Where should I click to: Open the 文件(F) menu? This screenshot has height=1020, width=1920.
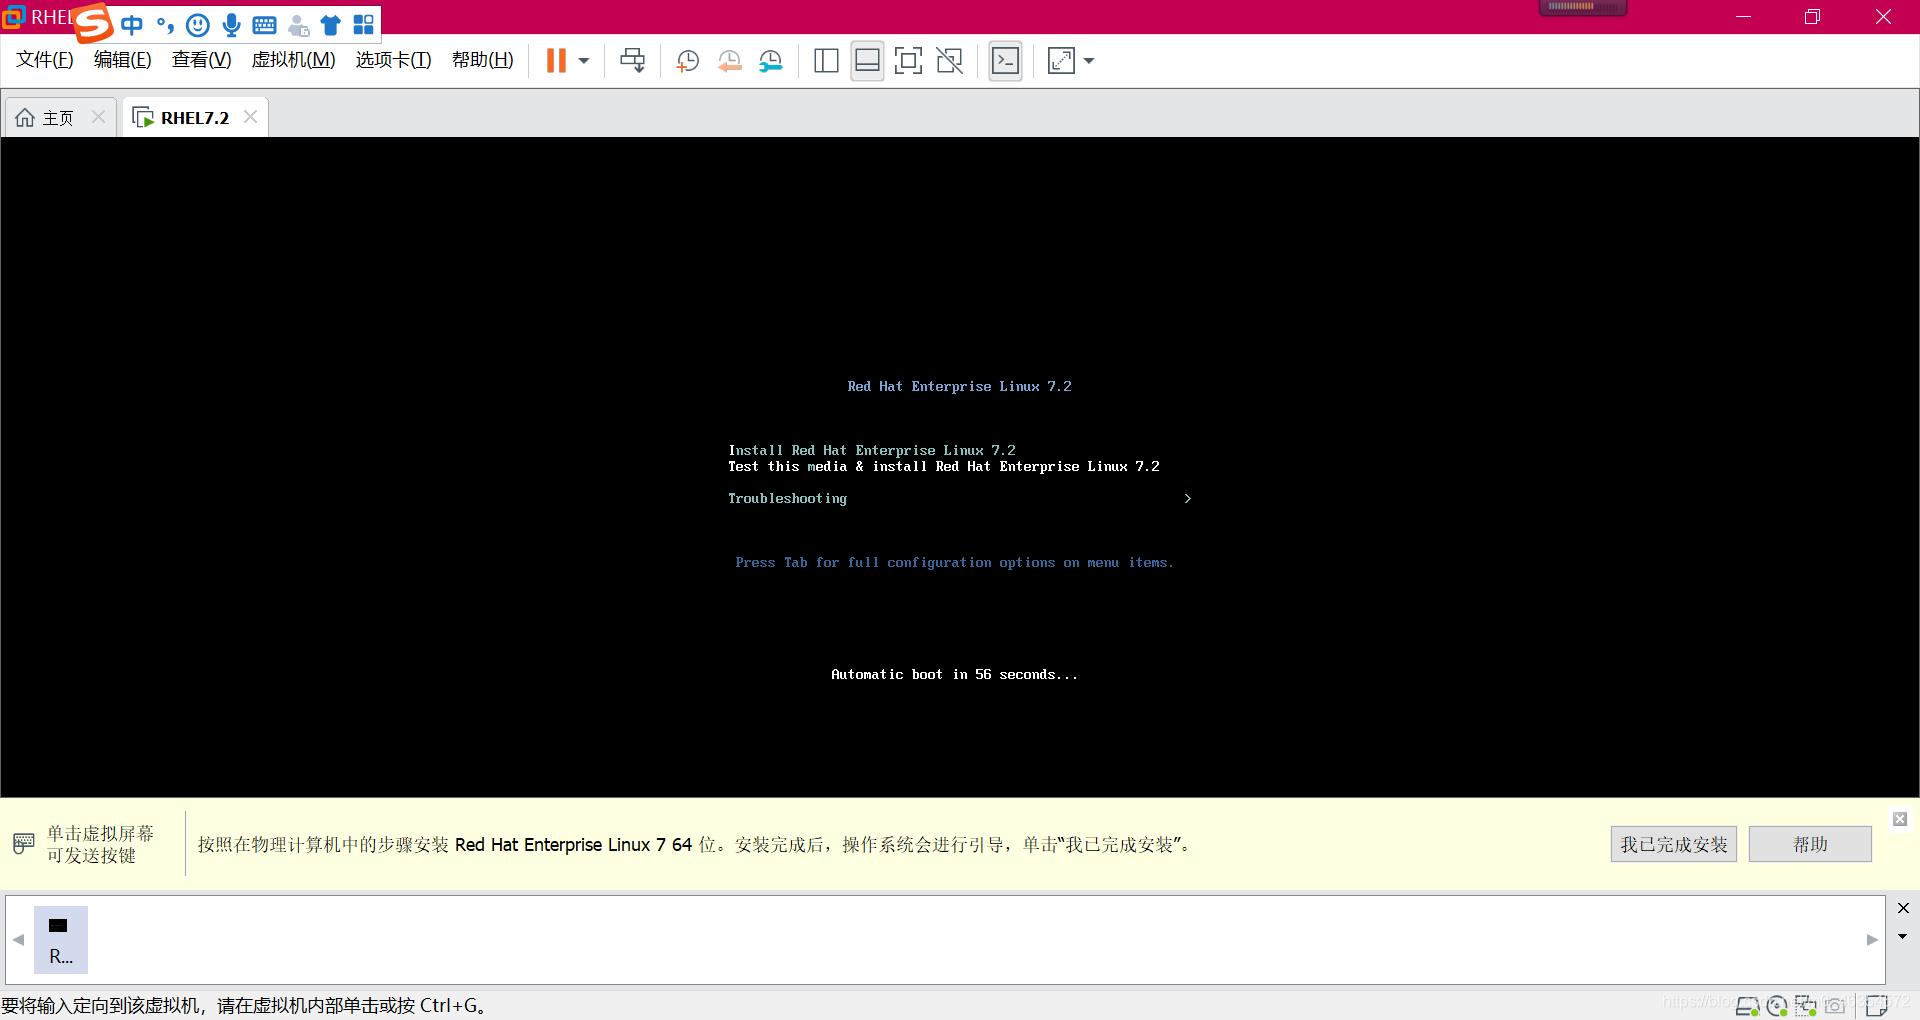[x=45, y=60]
